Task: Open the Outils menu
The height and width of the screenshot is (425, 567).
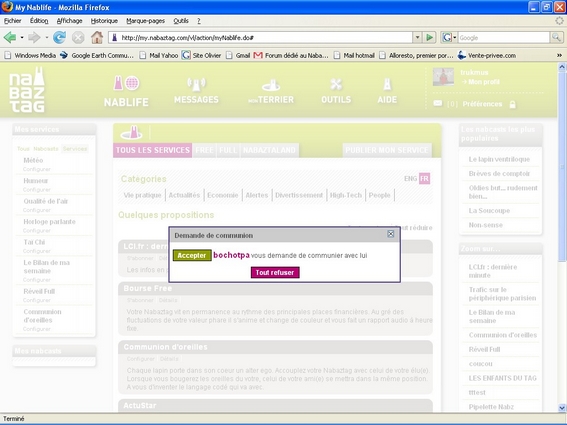Action: pyautogui.click(x=181, y=21)
